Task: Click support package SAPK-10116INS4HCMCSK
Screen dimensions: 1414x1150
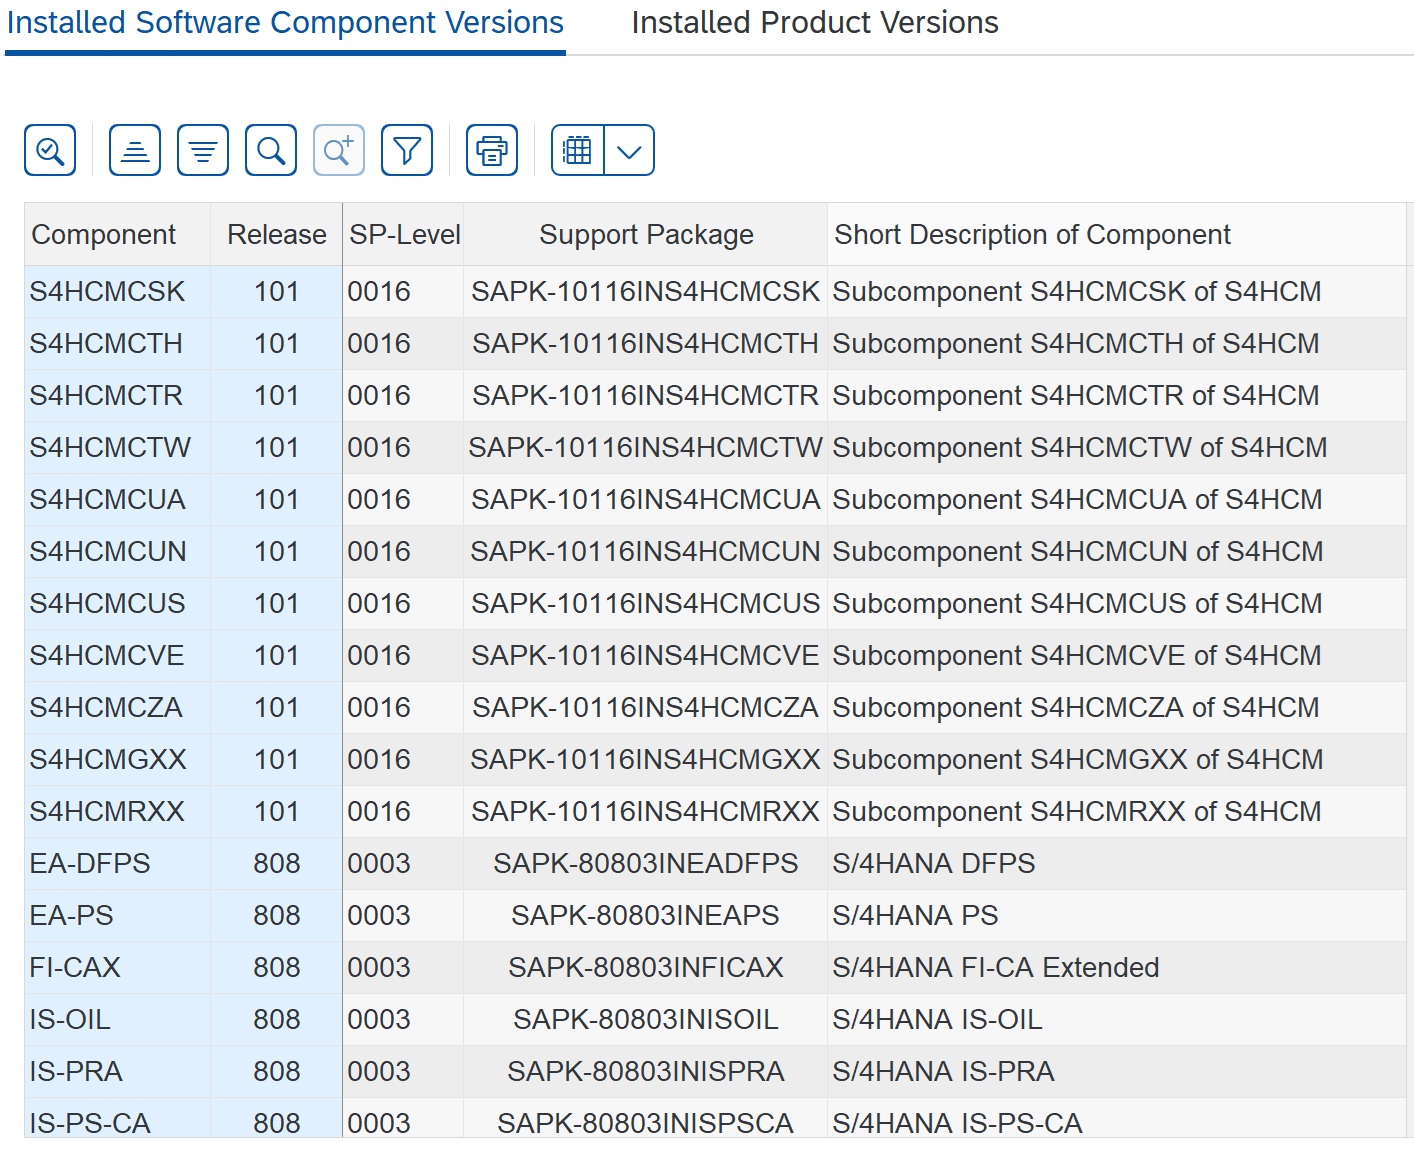Action: click(646, 291)
